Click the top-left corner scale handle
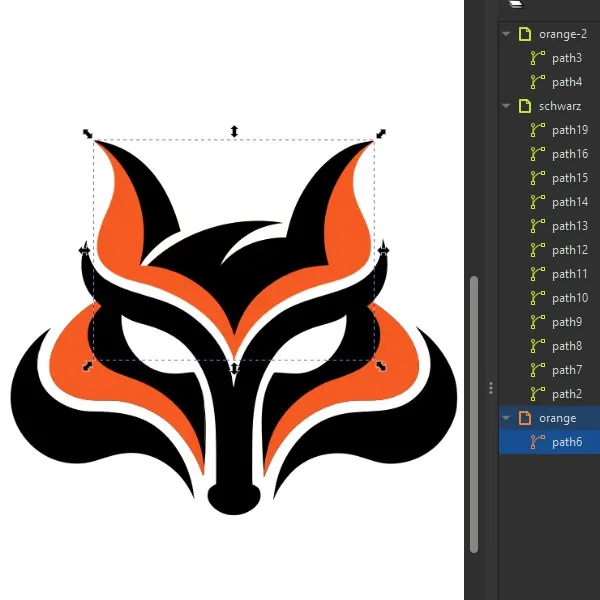The height and width of the screenshot is (600, 600). (88, 134)
